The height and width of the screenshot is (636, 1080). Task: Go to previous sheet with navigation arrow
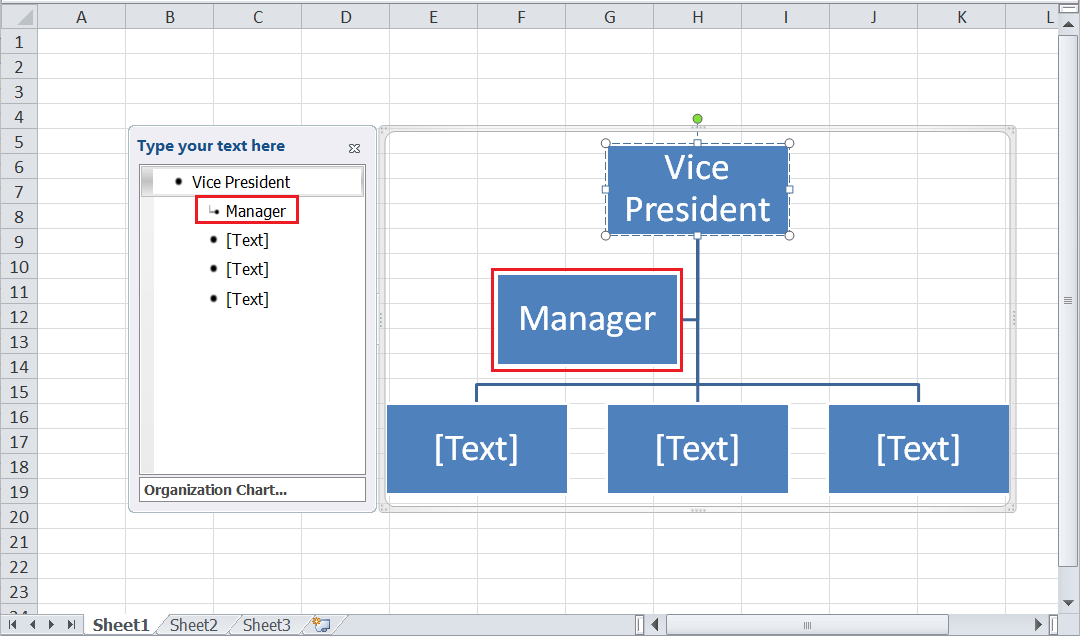[32, 624]
